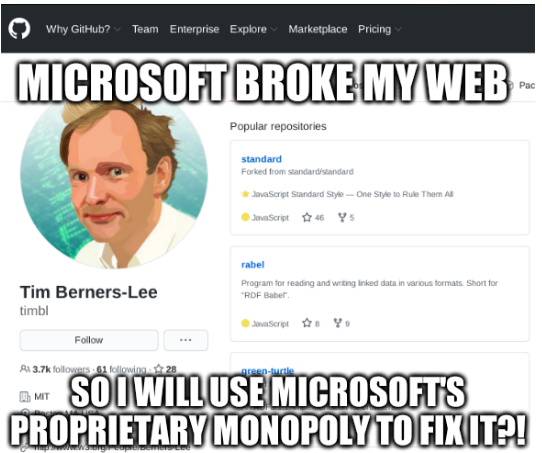Follow Tim Berners-Lee

(x=89, y=340)
